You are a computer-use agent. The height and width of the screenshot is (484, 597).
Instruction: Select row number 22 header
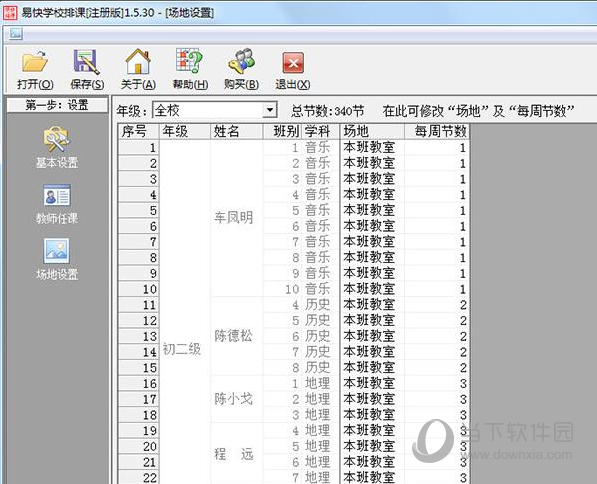point(138,478)
